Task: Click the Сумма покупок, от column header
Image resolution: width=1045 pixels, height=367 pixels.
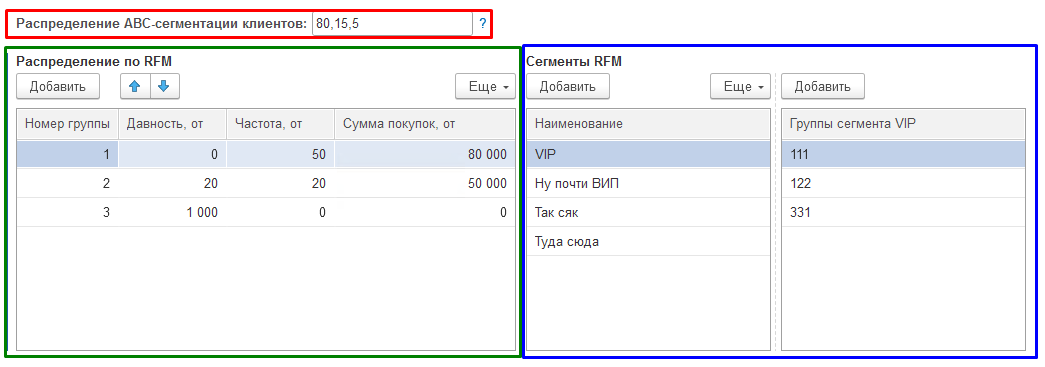Action: click(425, 124)
